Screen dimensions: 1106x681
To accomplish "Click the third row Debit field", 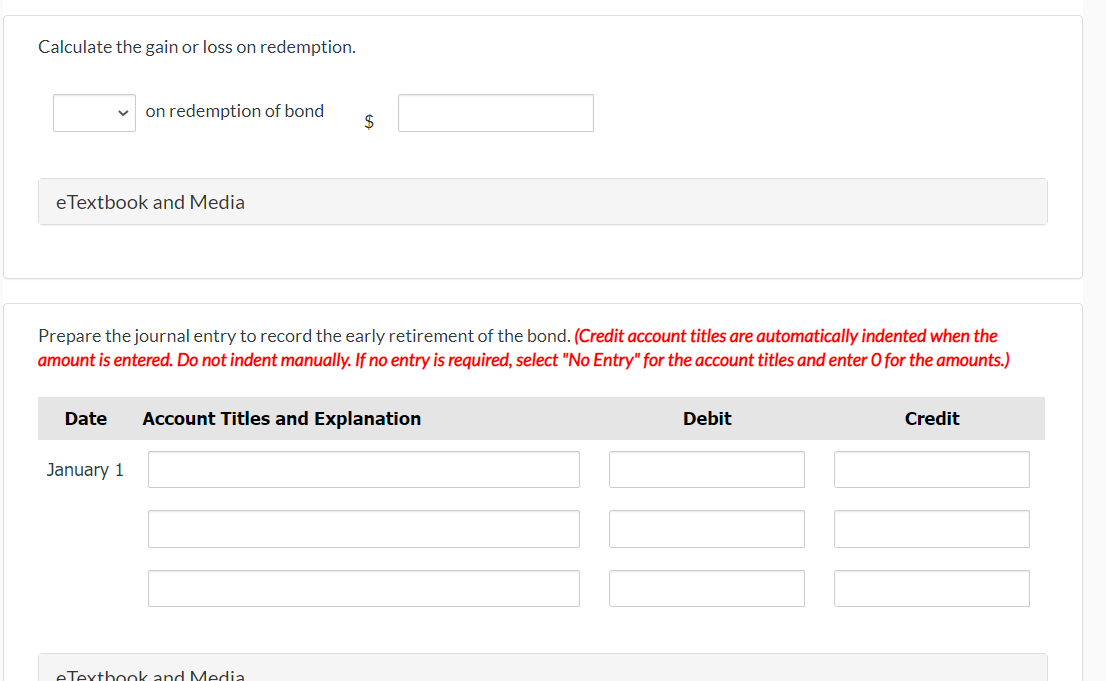I will [x=707, y=589].
